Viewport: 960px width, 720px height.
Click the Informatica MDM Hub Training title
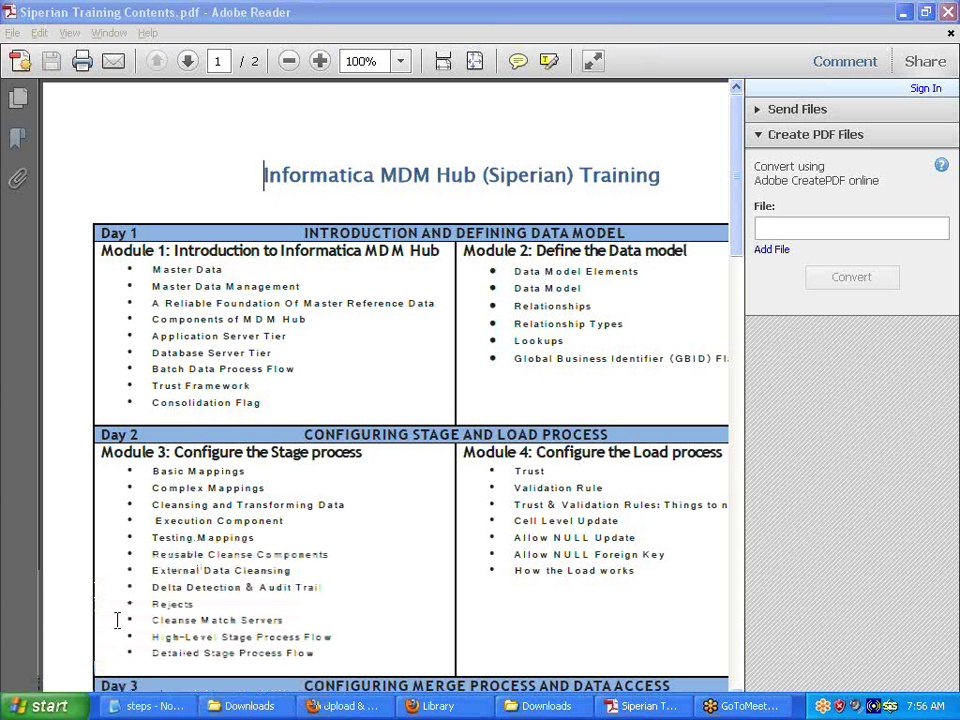[462, 175]
